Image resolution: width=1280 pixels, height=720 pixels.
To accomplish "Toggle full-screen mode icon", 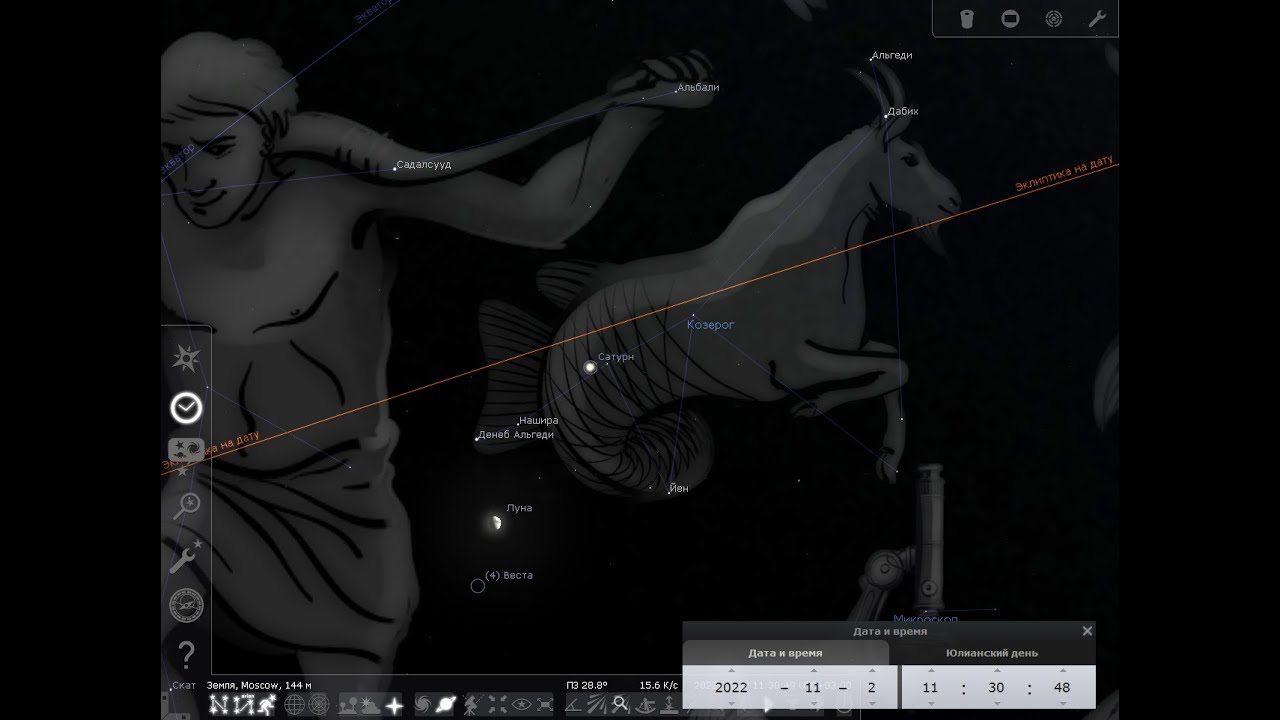I will tap(544, 705).
